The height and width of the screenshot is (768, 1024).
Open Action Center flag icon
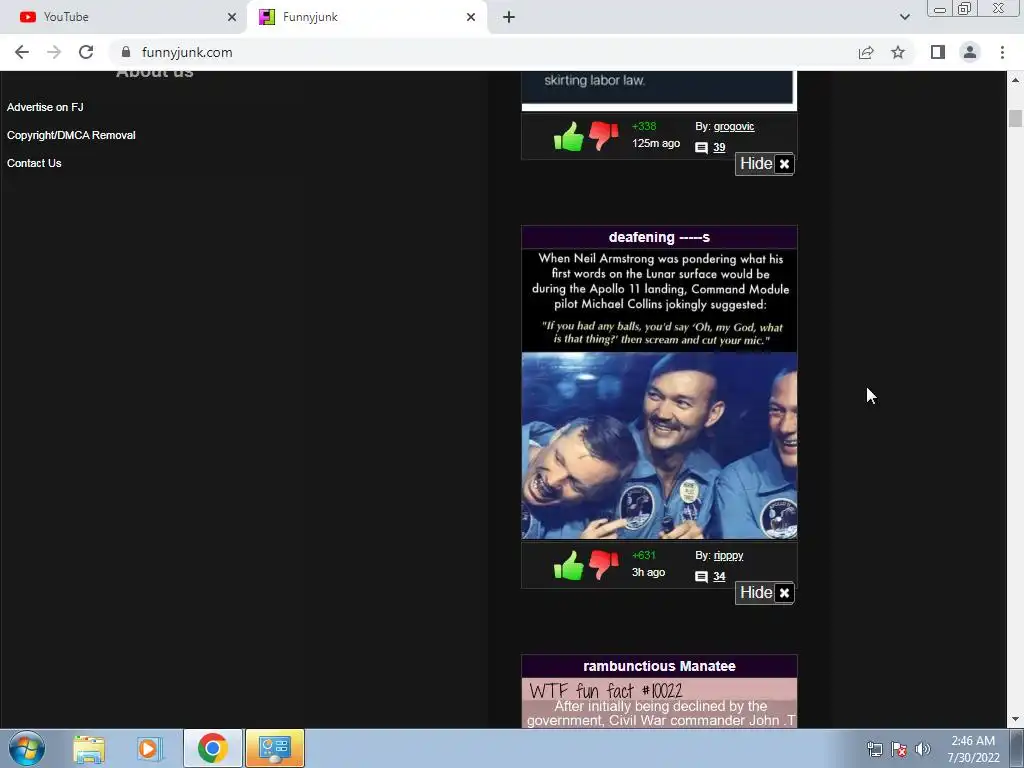(899, 749)
